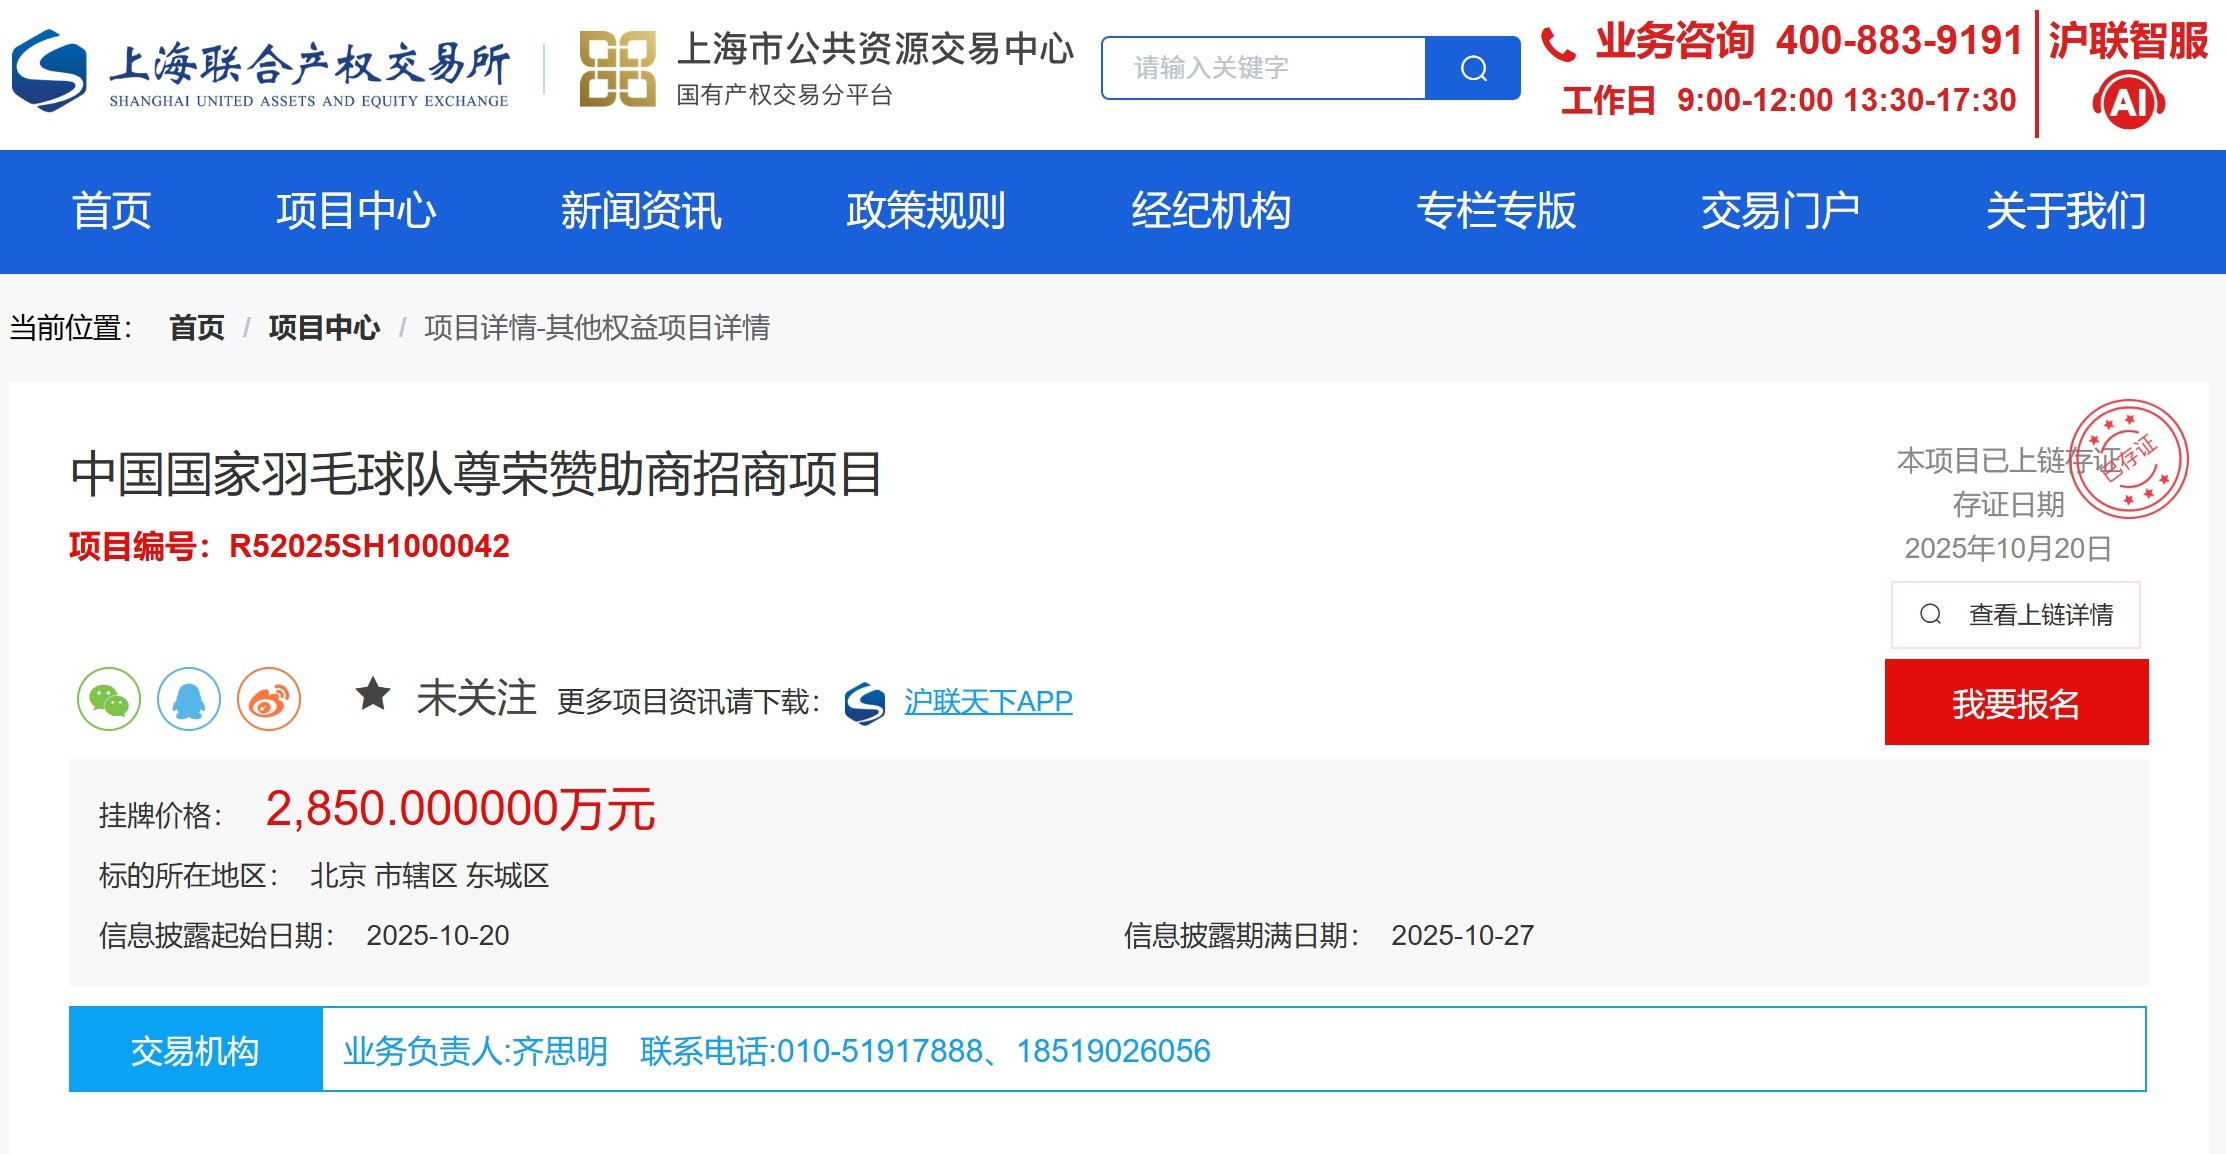Share project via QQ penguin icon
This screenshot has height=1154, width=2226.
[189, 700]
